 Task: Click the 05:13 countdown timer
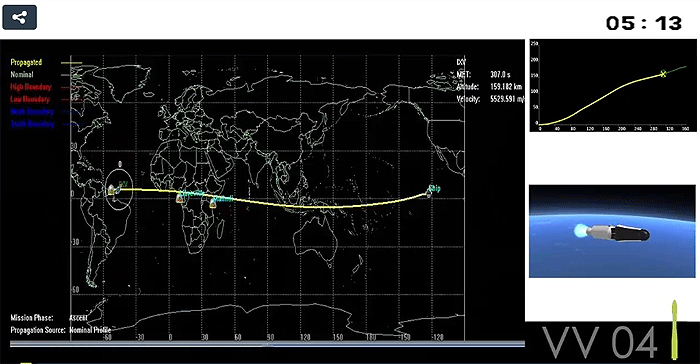(x=644, y=24)
